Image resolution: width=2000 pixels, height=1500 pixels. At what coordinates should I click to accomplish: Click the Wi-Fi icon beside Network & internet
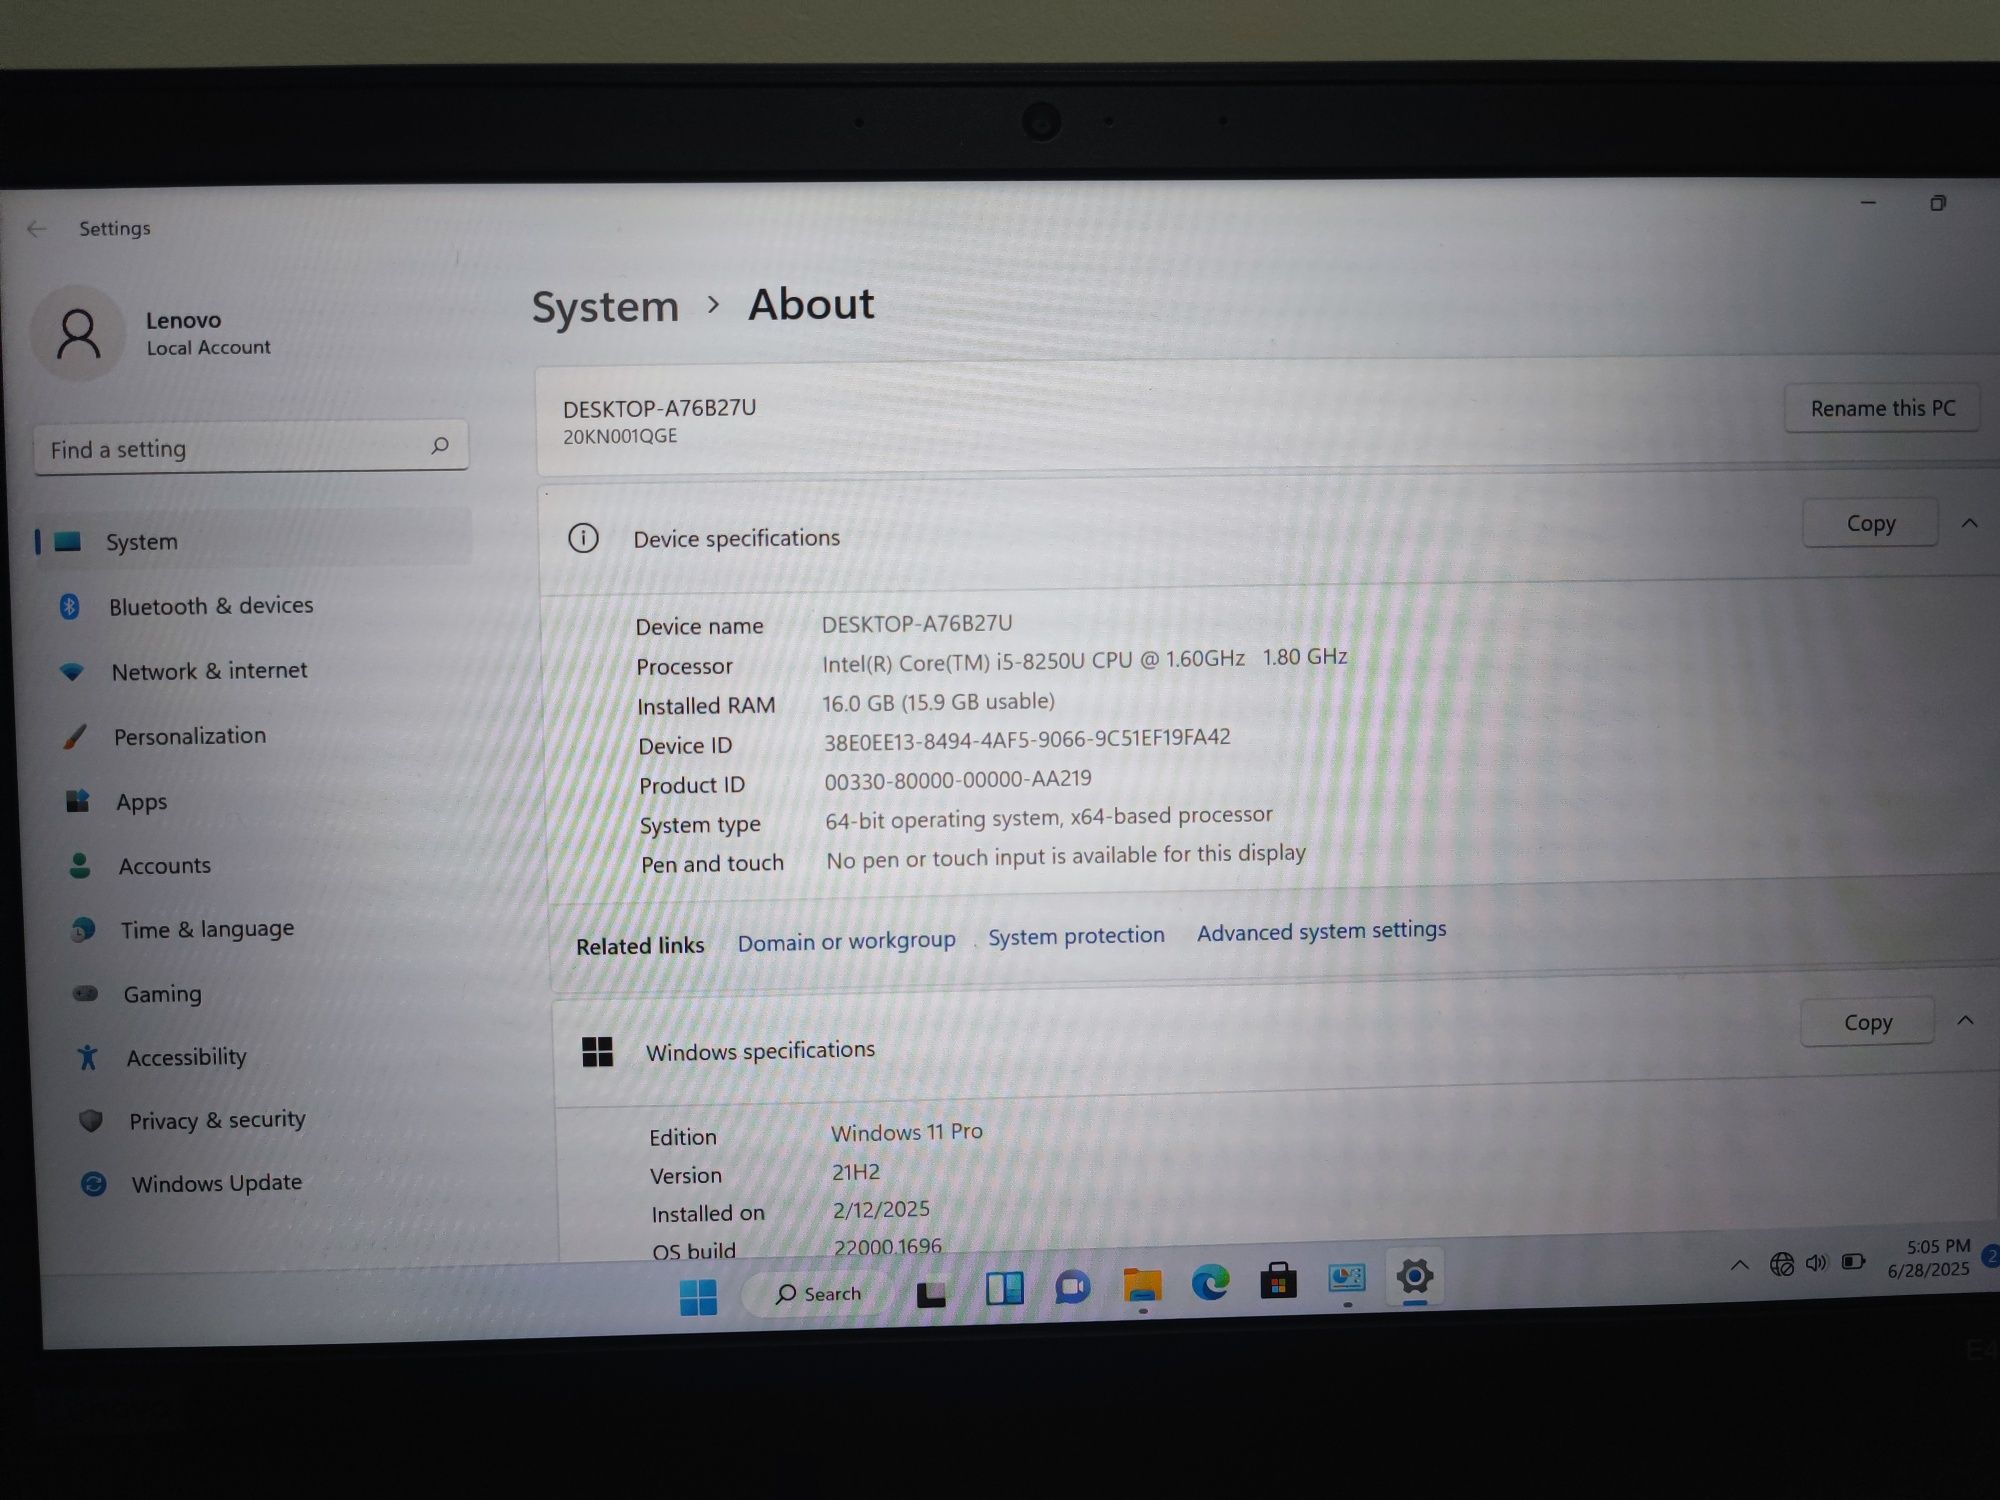tap(72, 672)
